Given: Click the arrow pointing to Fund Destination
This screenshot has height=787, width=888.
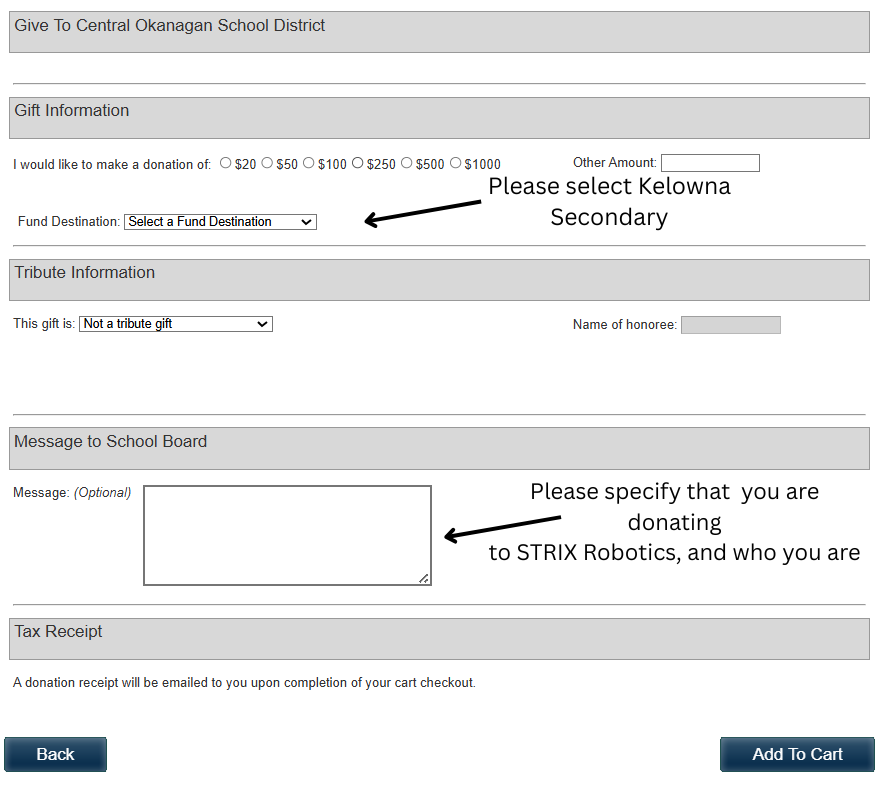Looking at the screenshot, I should point(422,213).
